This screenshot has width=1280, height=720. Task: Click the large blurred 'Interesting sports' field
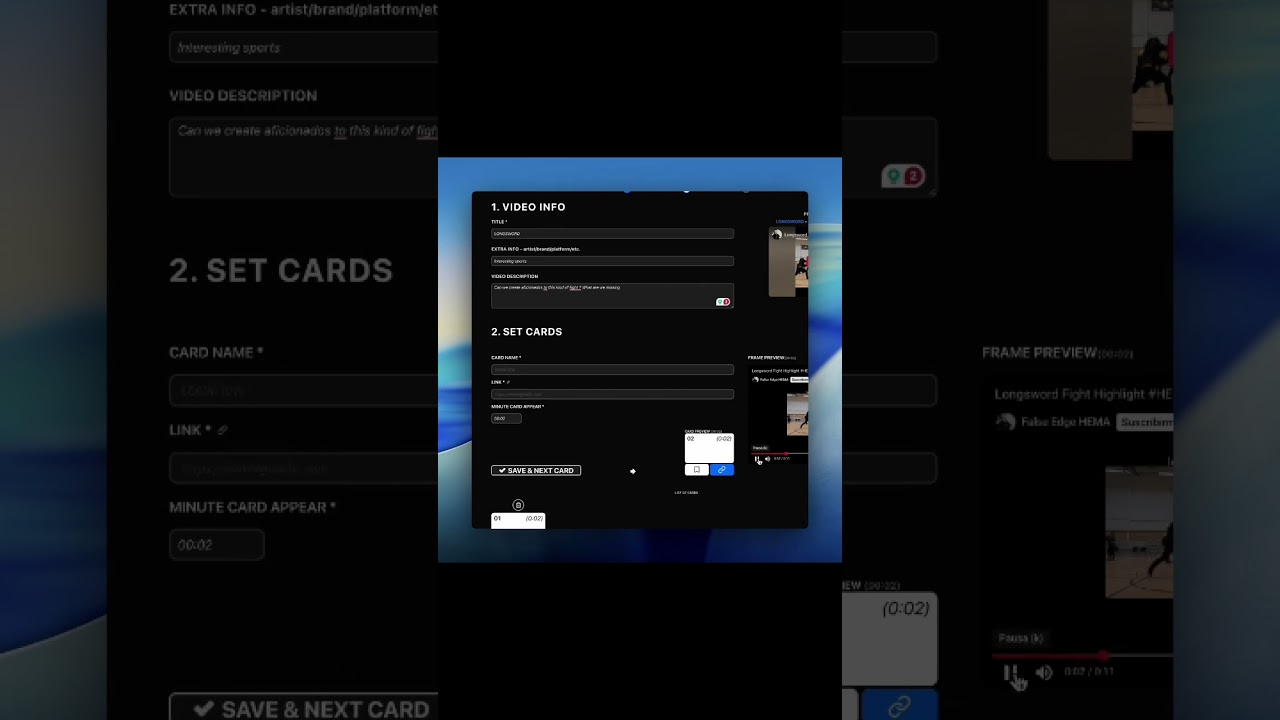pyautogui.click(x=304, y=47)
